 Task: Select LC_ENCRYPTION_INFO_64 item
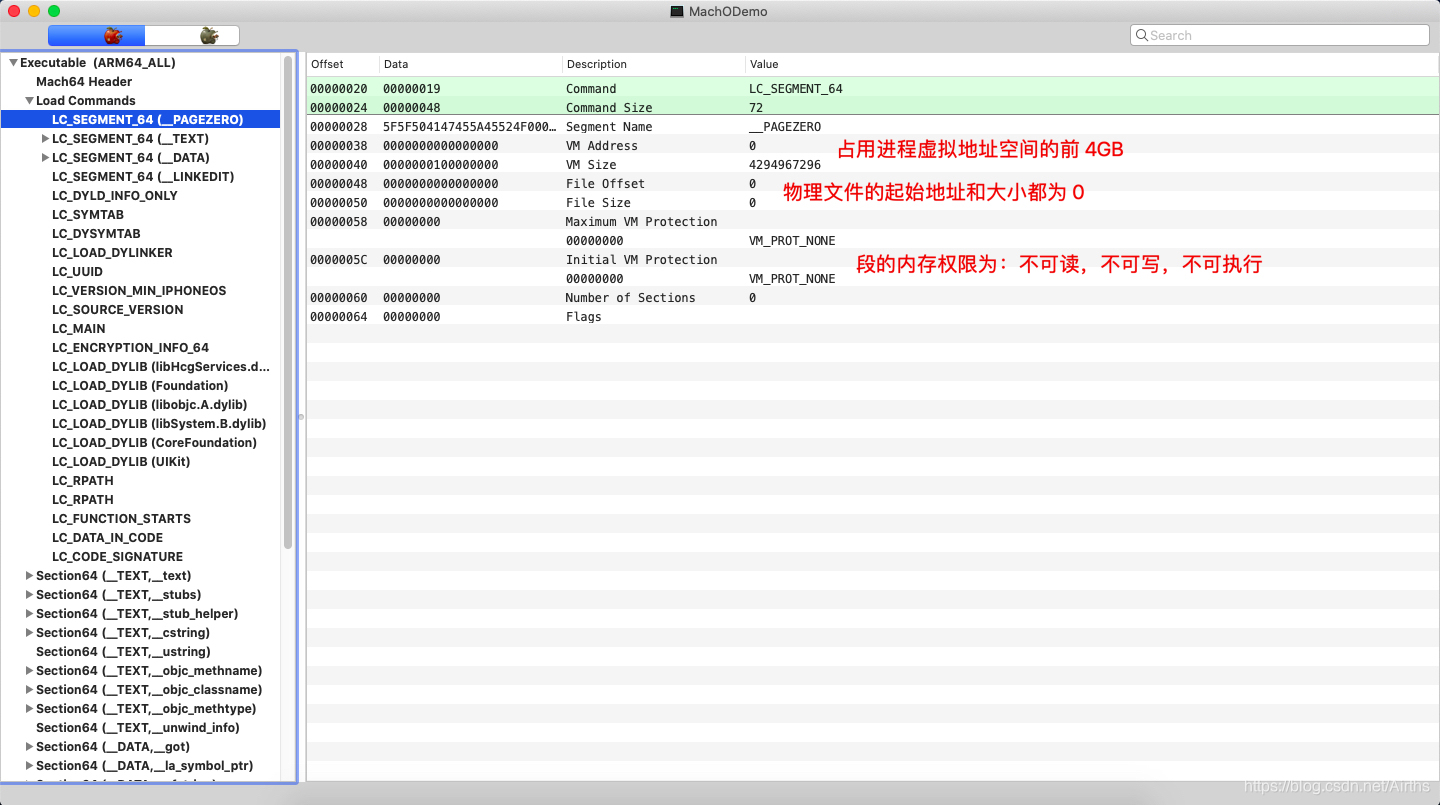coord(131,347)
